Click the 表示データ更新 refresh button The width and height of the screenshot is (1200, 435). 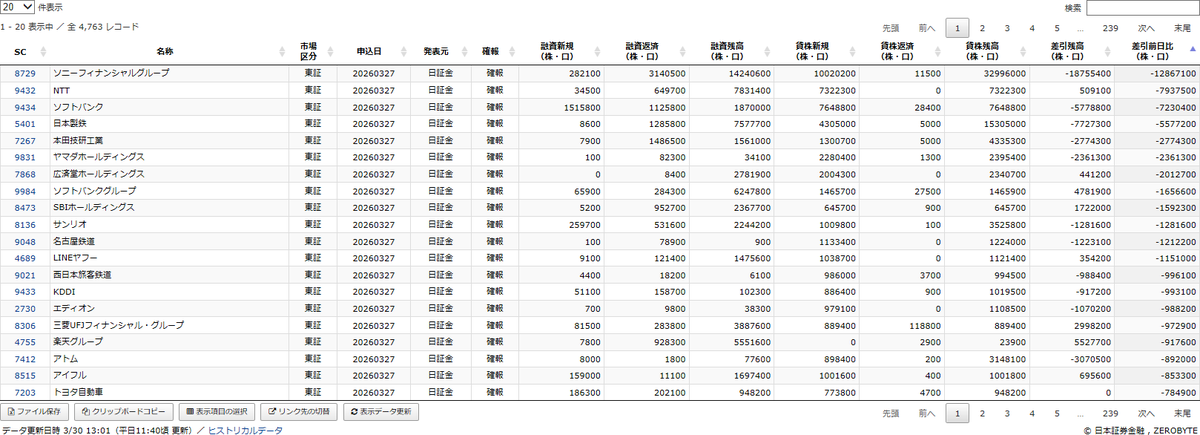point(381,412)
